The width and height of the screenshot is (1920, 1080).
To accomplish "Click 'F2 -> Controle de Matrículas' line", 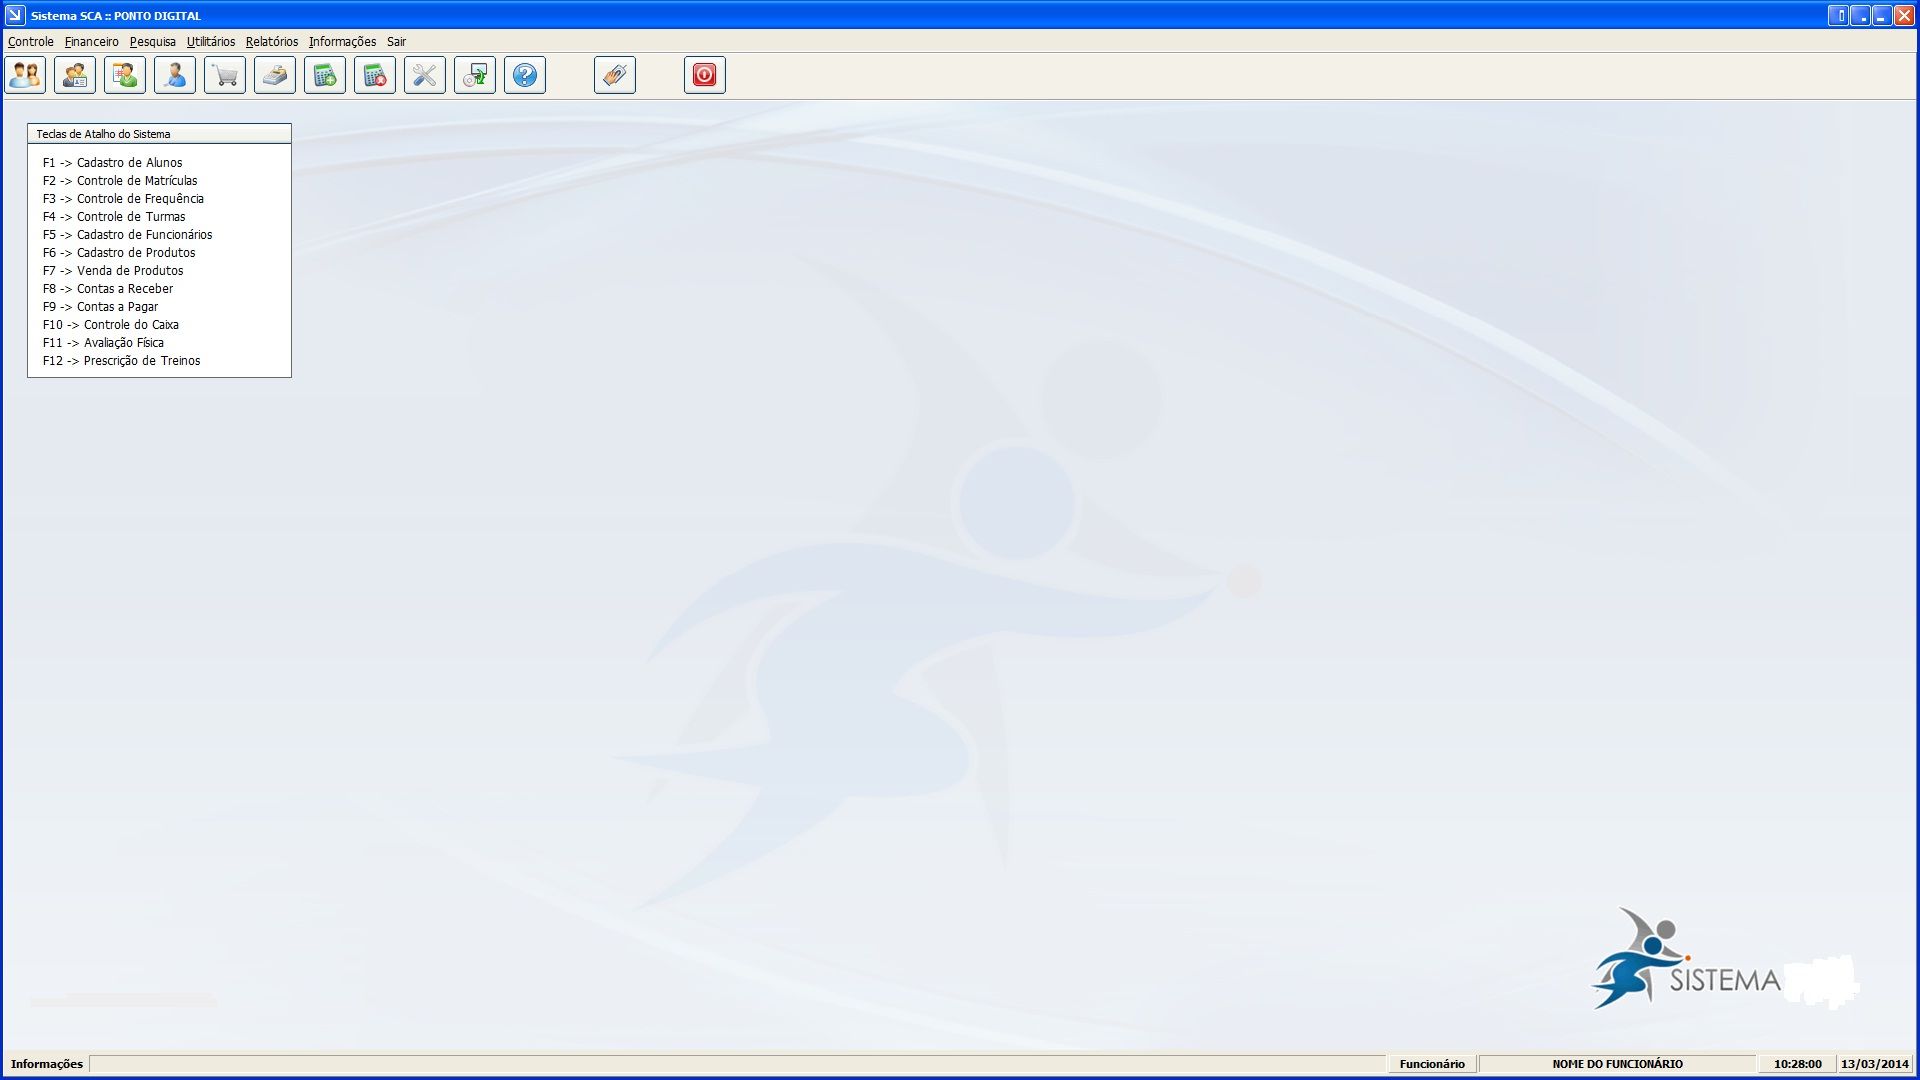I will (x=120, y=181).
